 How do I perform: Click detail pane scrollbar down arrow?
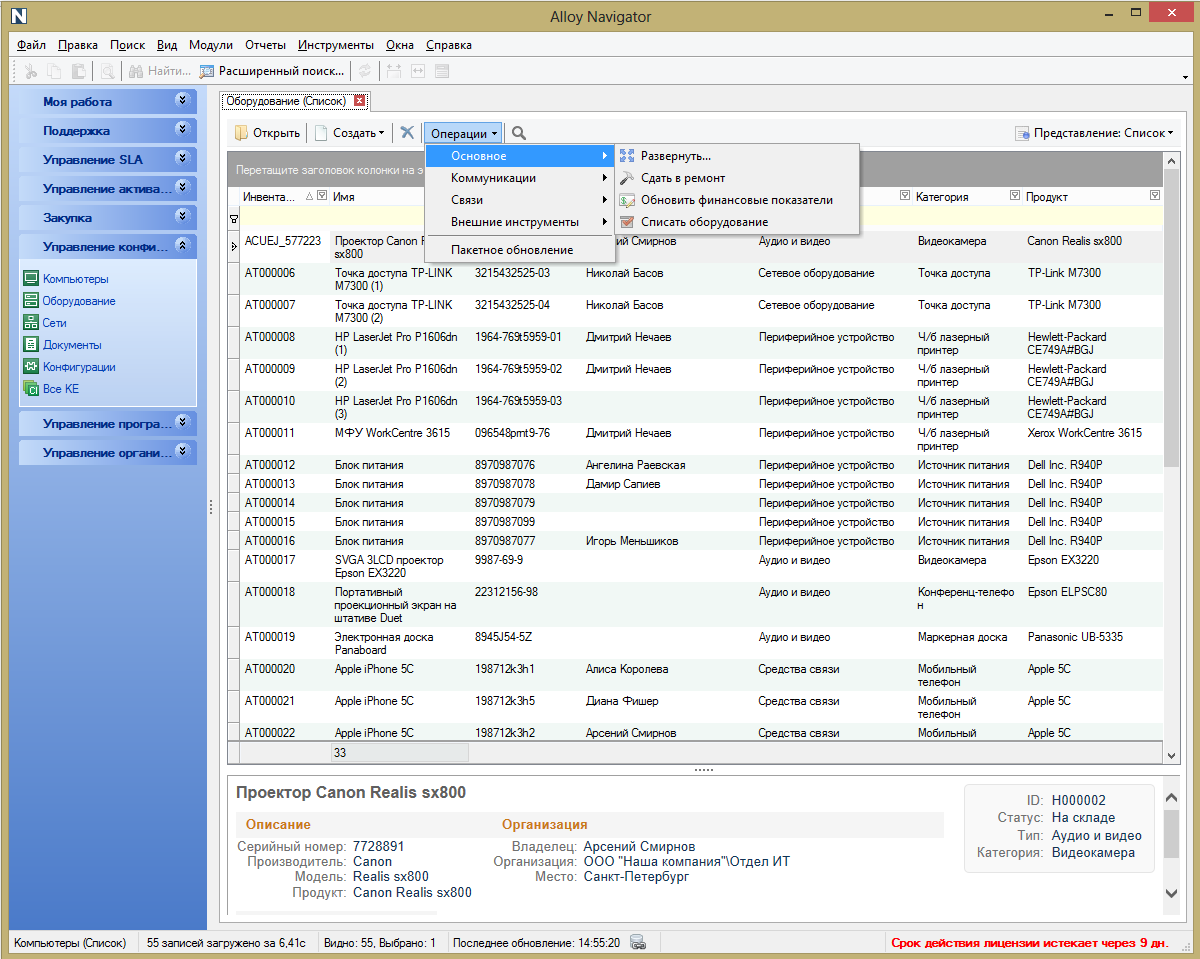point(1173,893)
